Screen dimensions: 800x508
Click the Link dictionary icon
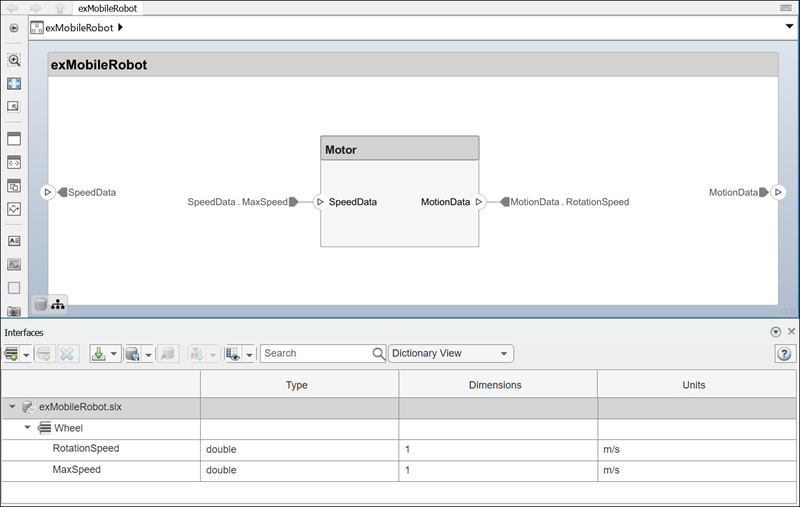coord(167,353)
